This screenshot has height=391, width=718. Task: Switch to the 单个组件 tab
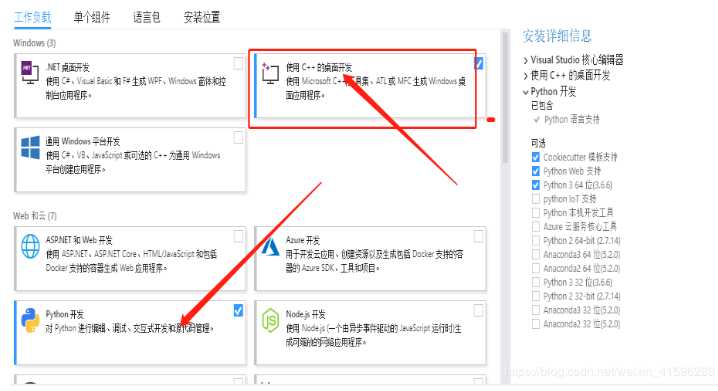click(92, 17)
